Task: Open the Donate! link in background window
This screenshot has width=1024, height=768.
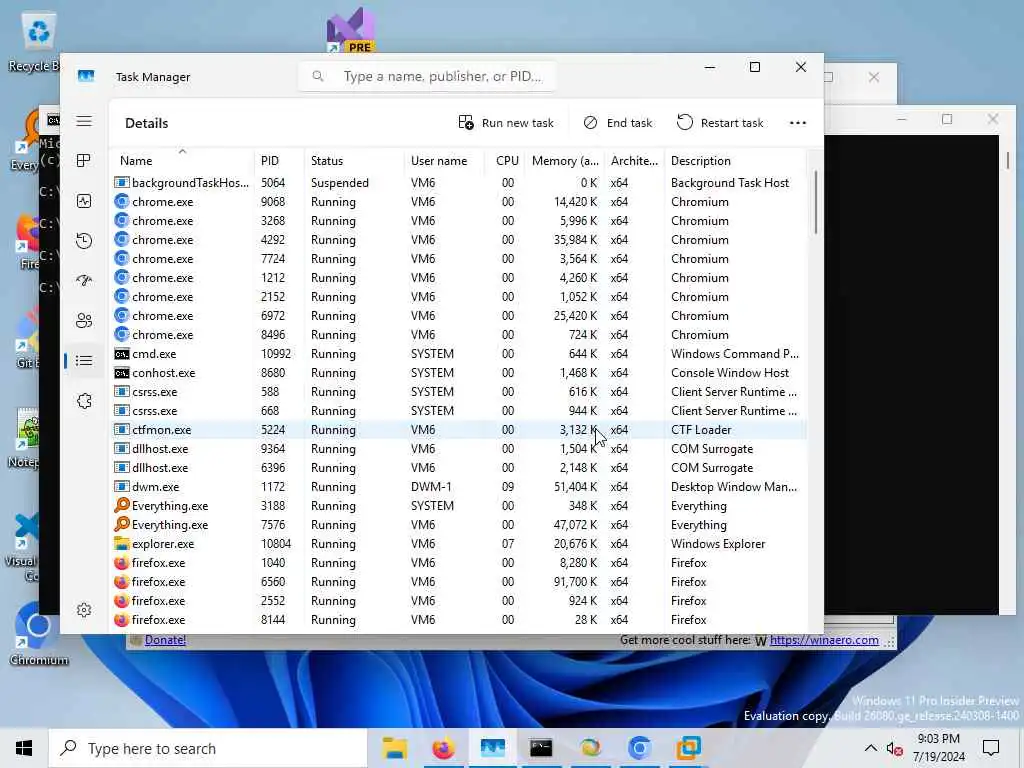Action: [165, 640]
